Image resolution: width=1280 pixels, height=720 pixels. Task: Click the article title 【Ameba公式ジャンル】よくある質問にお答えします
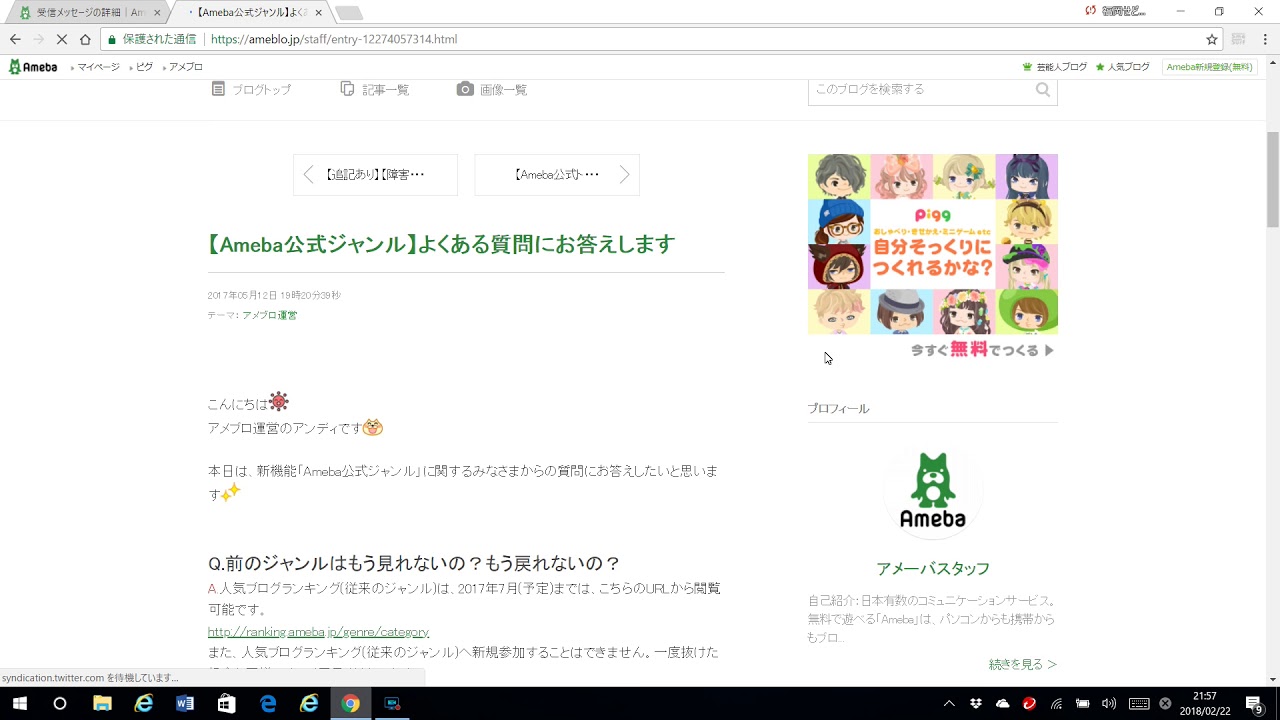coord(441,244)
